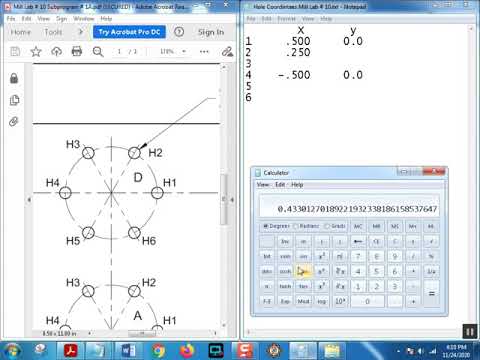Image resolution: width=480 pixels, height=360 pixels.
Task: Switch to the Home tab in Acrobat
Action: [21, 32]
